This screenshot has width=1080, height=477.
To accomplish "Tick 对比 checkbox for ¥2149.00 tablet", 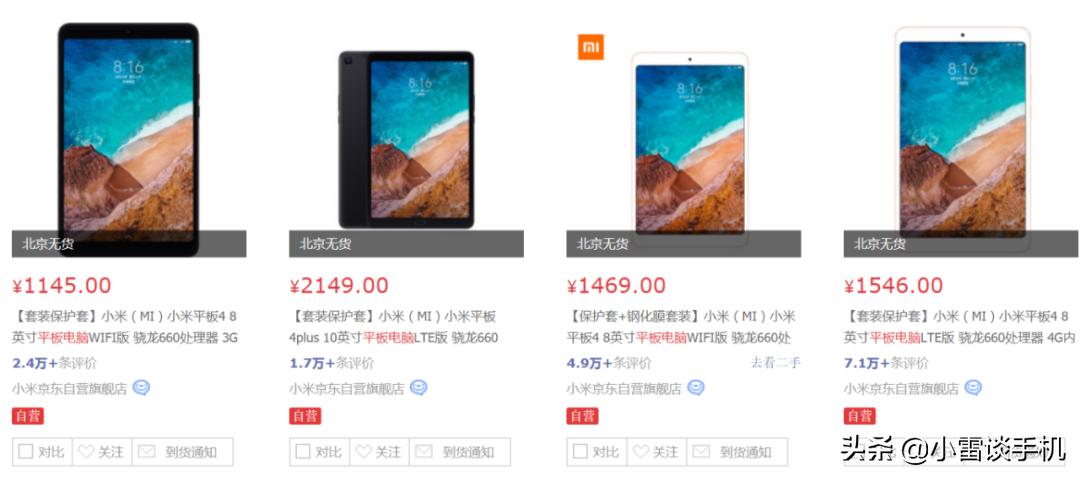I will click(x=302, y=452).
